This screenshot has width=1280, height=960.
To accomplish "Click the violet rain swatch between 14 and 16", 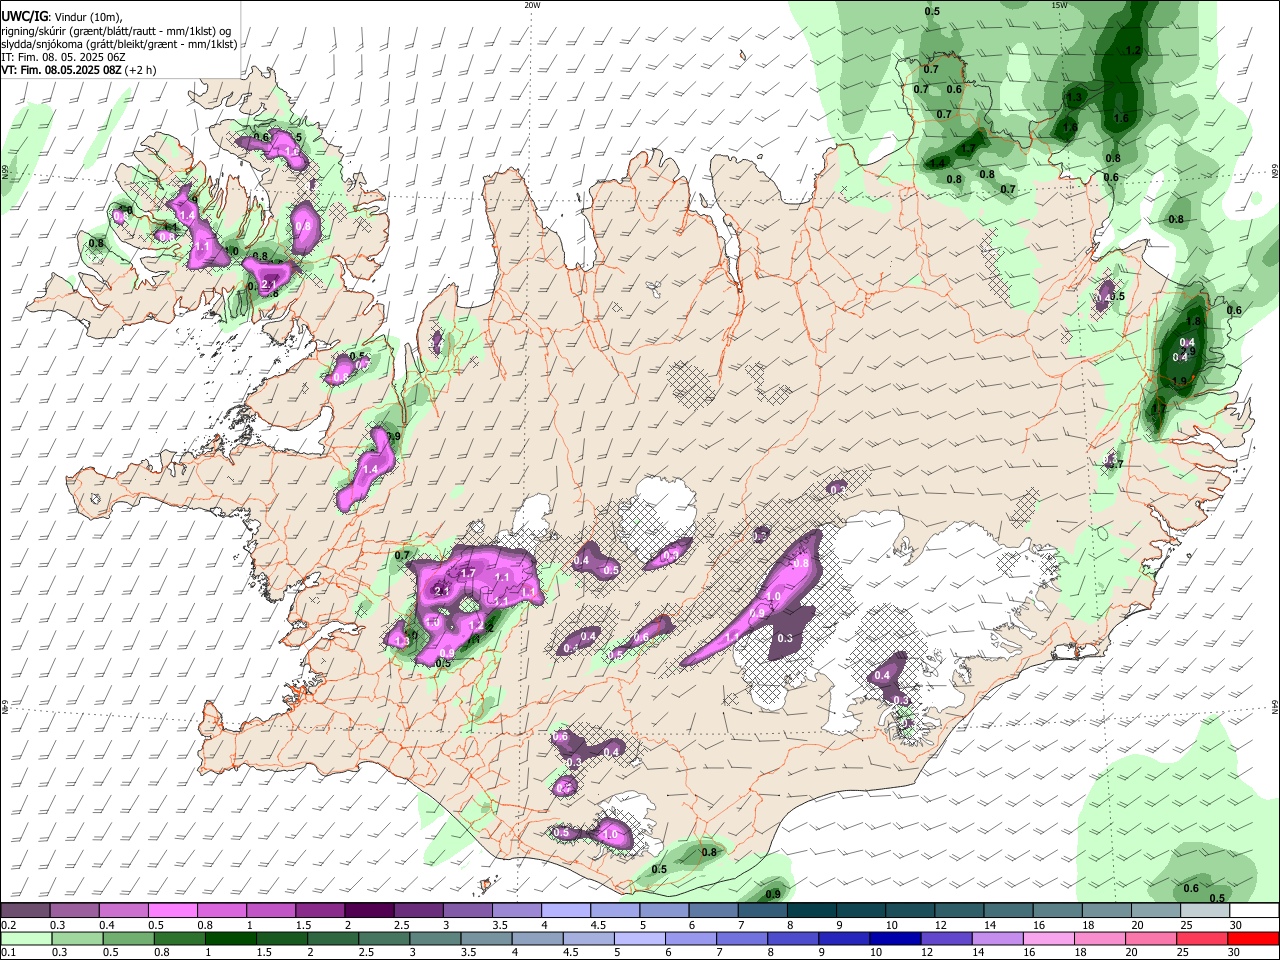I will click(996, 938).
